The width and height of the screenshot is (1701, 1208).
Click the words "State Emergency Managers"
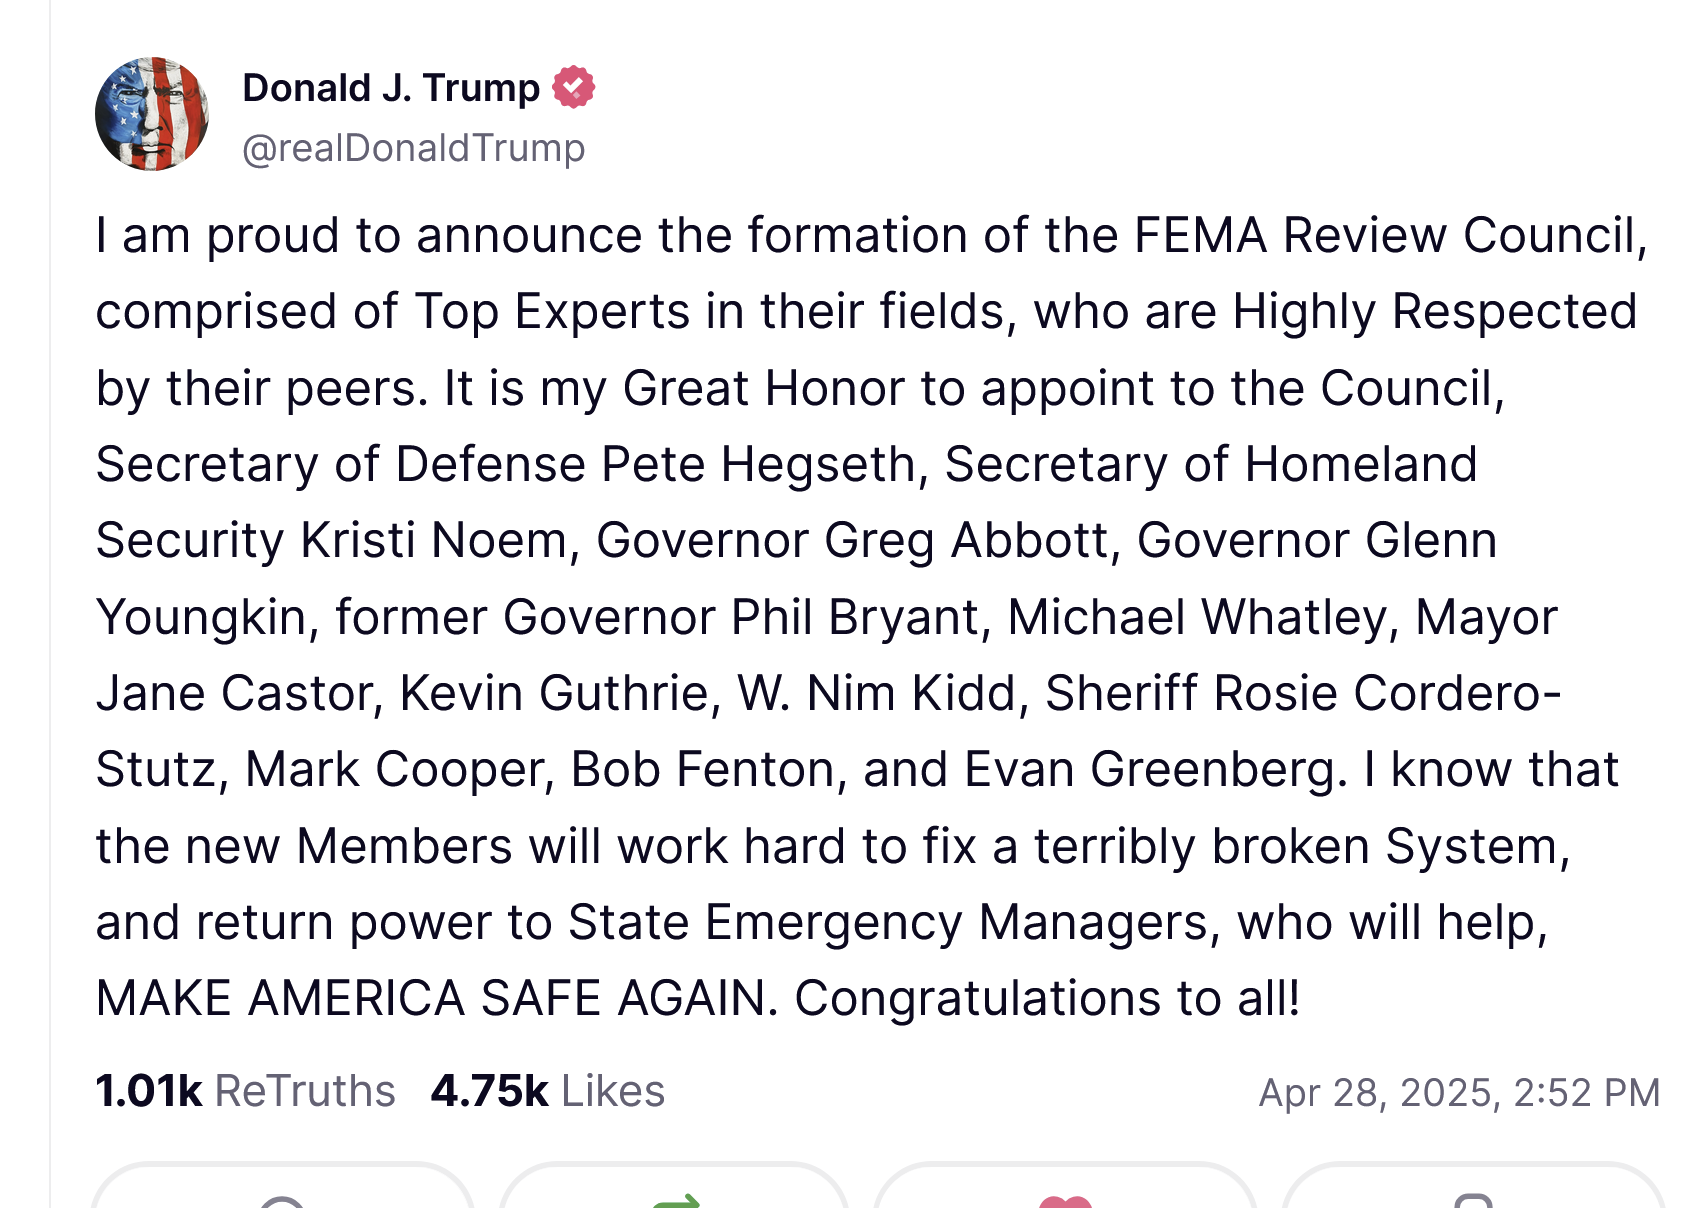coord(888,922)
